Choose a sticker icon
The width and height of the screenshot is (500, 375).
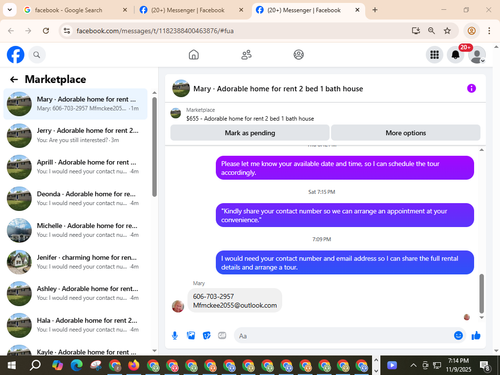pyautogui.click(x=207, y=335)
